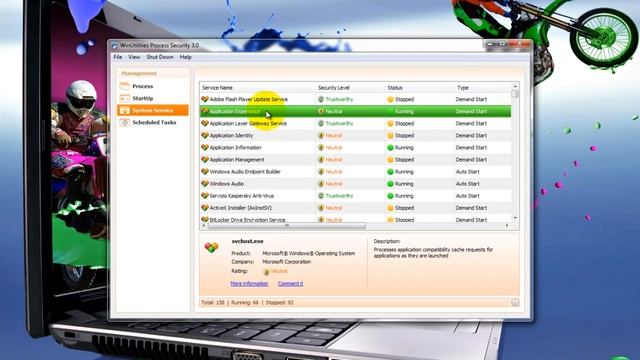The image size is (640, 360).
Task: Click the Neutral rating shield icon
Action: (267, 272)
